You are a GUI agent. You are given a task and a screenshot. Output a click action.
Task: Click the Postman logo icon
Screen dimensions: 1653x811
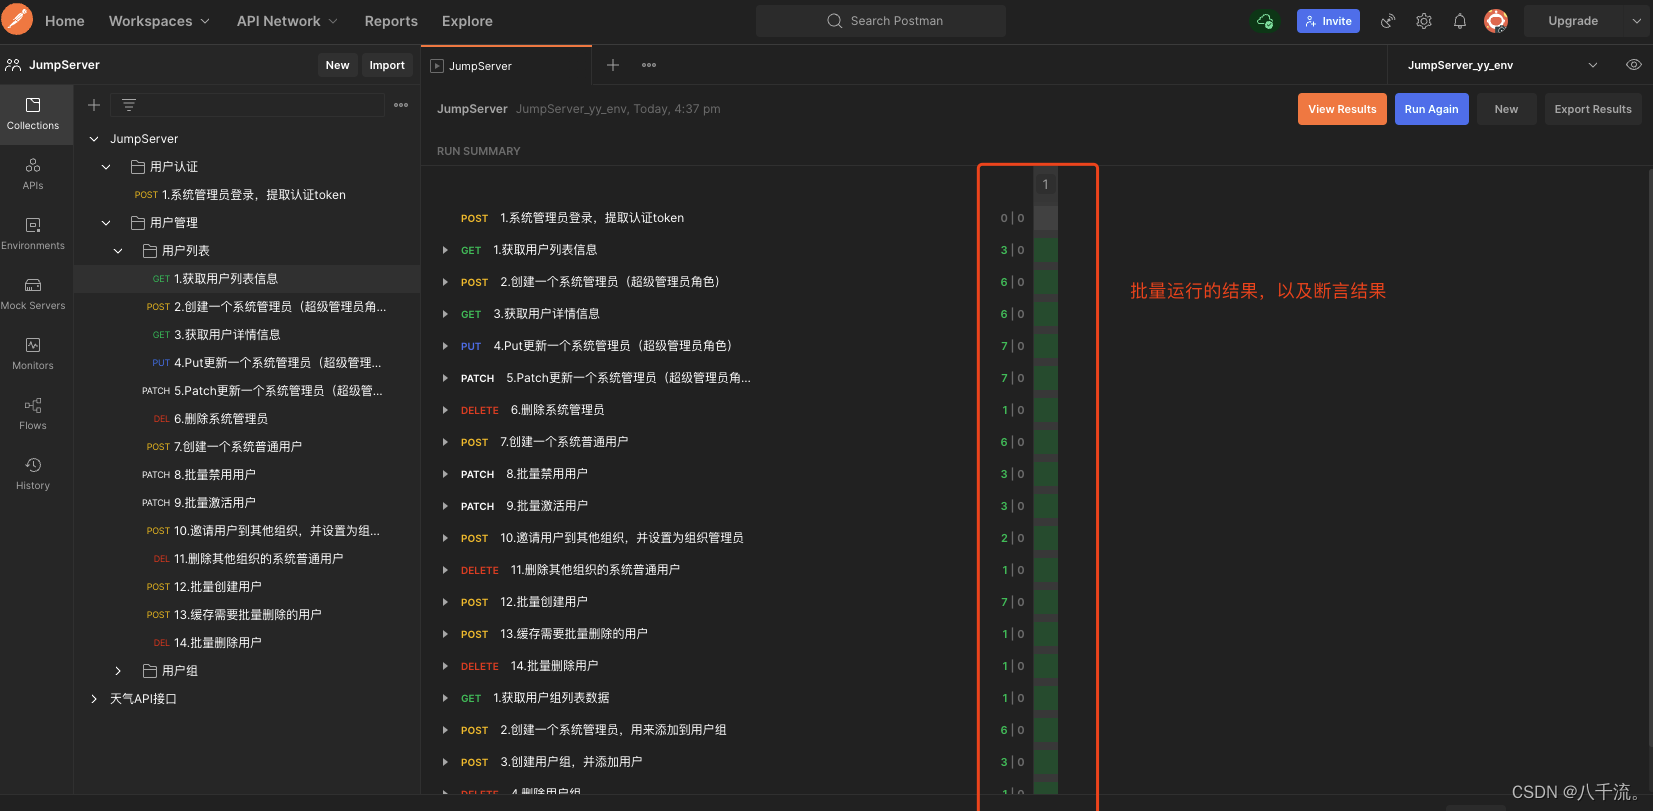pos(17,20)
